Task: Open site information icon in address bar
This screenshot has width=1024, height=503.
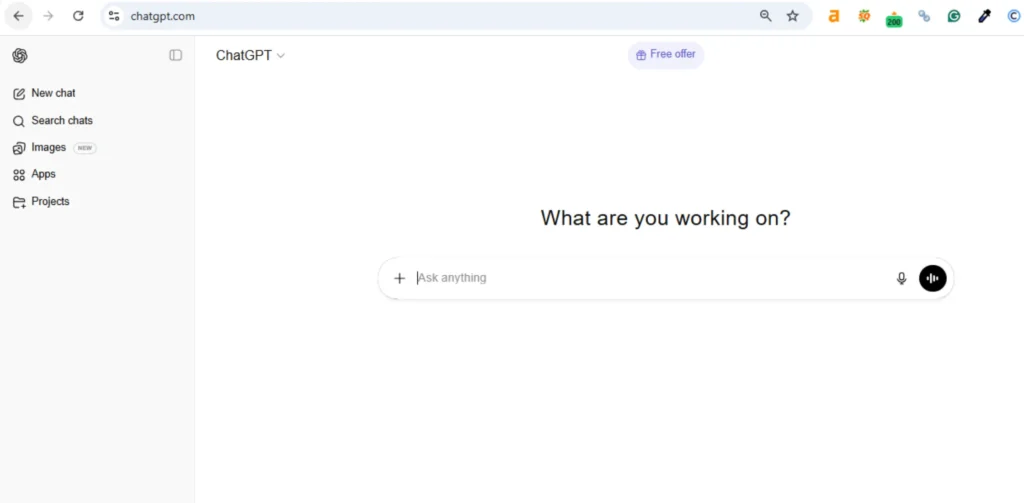Action: (x=114, y=16)
